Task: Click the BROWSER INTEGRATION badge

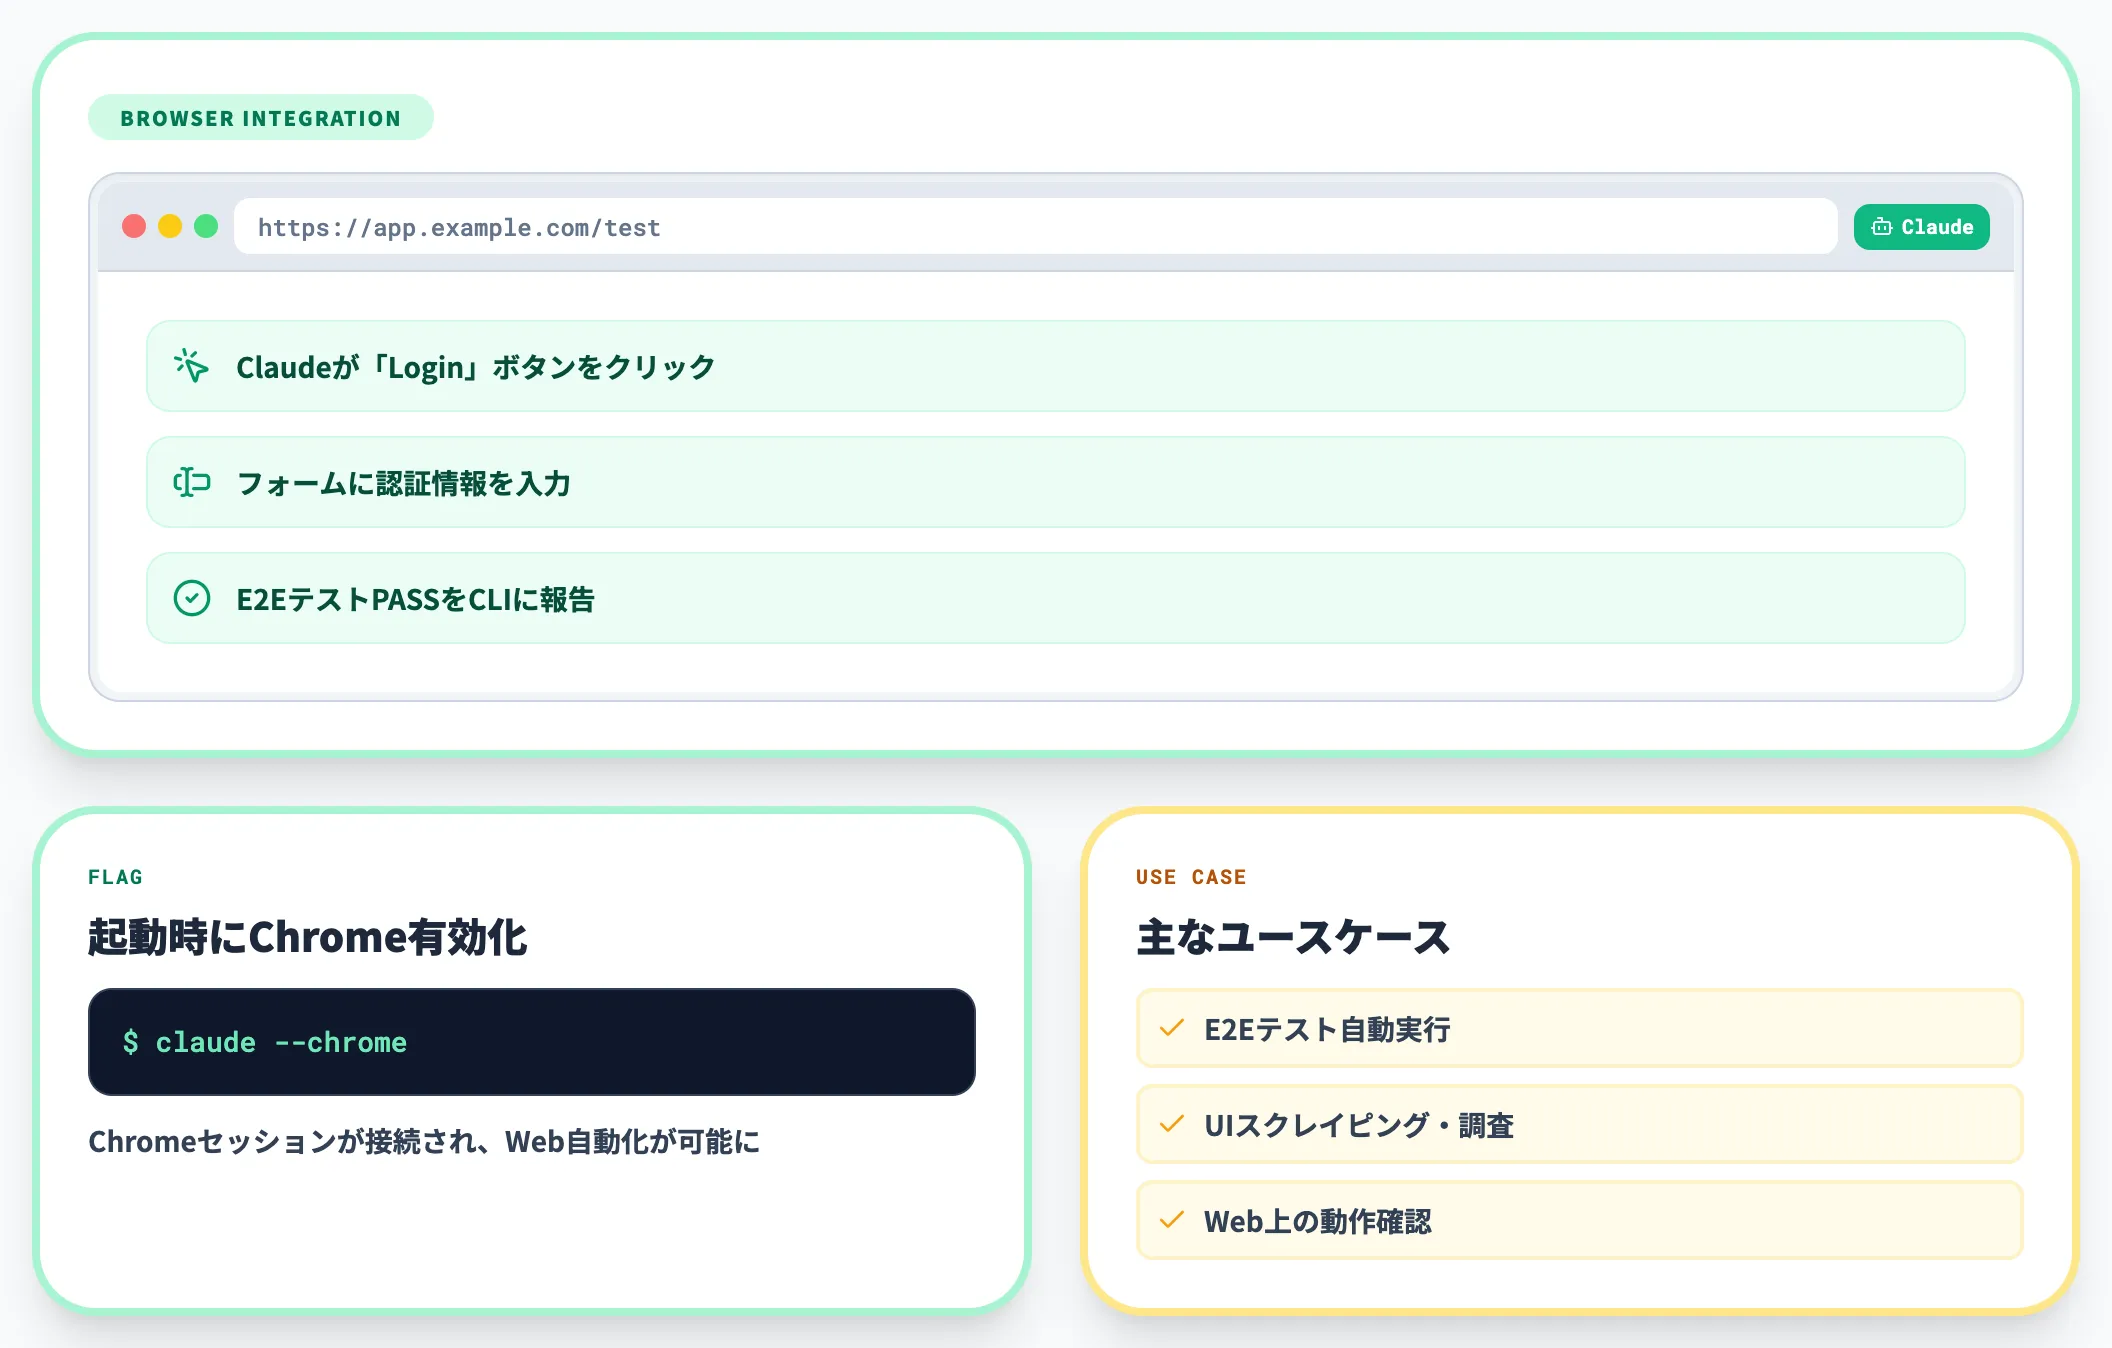Action: (260, 118)
